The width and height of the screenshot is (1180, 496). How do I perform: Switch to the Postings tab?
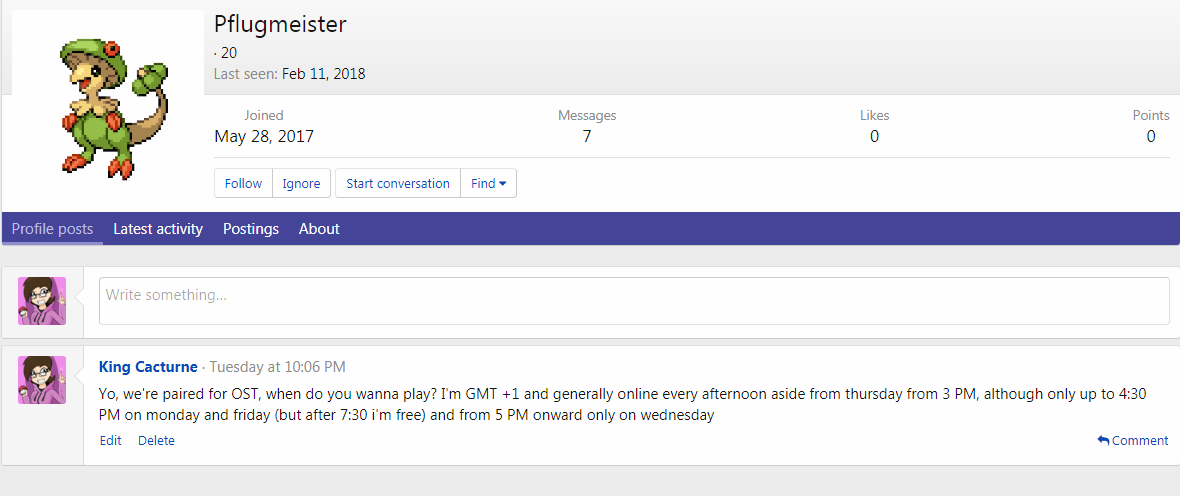[x=251, y=229]
